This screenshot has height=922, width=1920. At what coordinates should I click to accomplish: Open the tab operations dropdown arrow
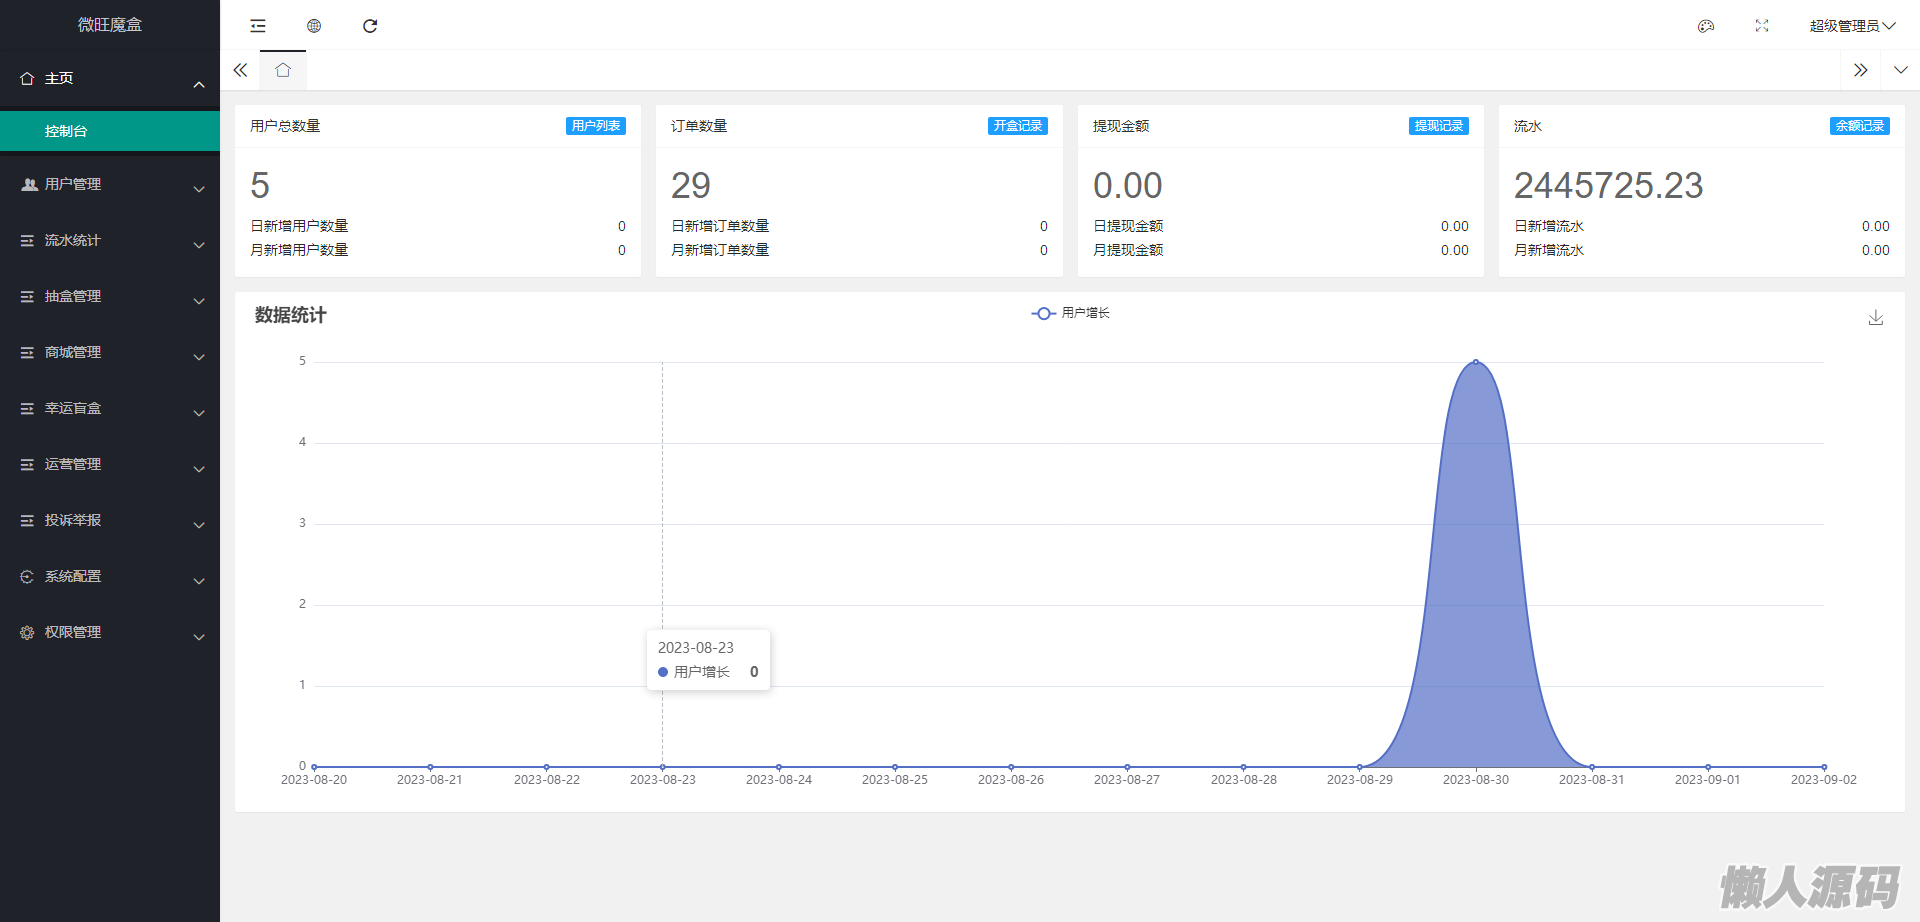coord(1900,70)
